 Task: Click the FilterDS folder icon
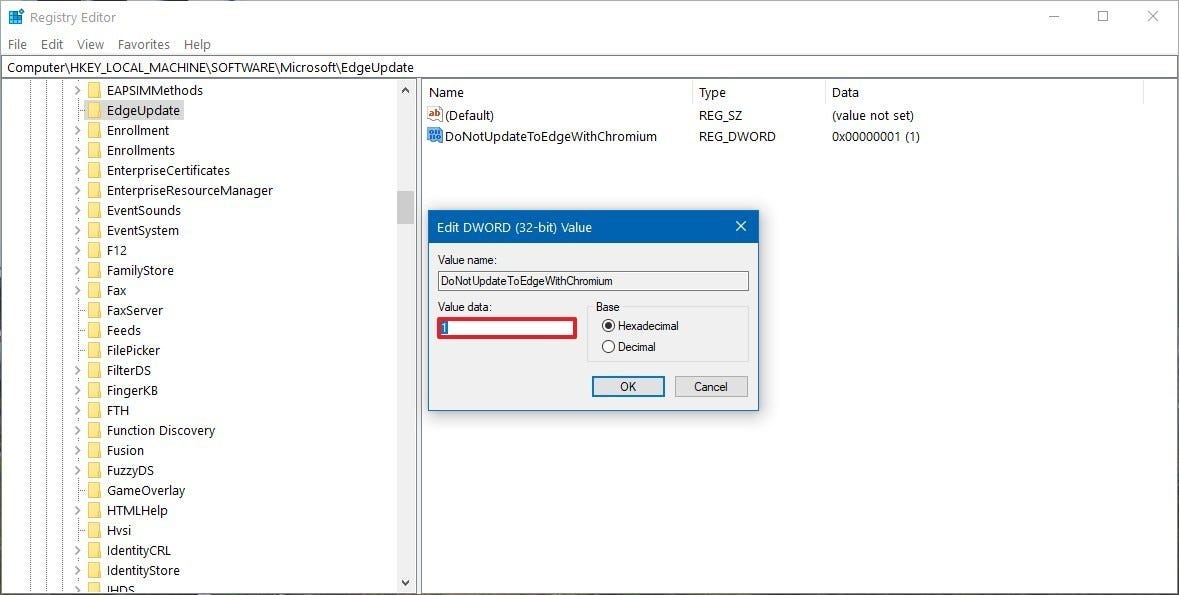coord(94,370)
